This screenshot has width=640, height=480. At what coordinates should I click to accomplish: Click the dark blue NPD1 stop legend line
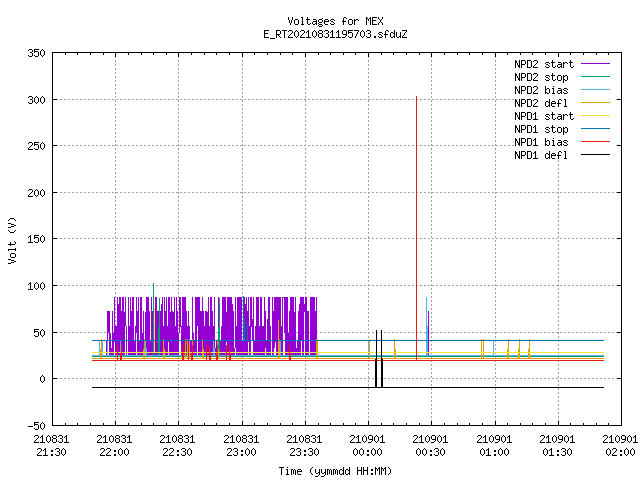point(596,129)
